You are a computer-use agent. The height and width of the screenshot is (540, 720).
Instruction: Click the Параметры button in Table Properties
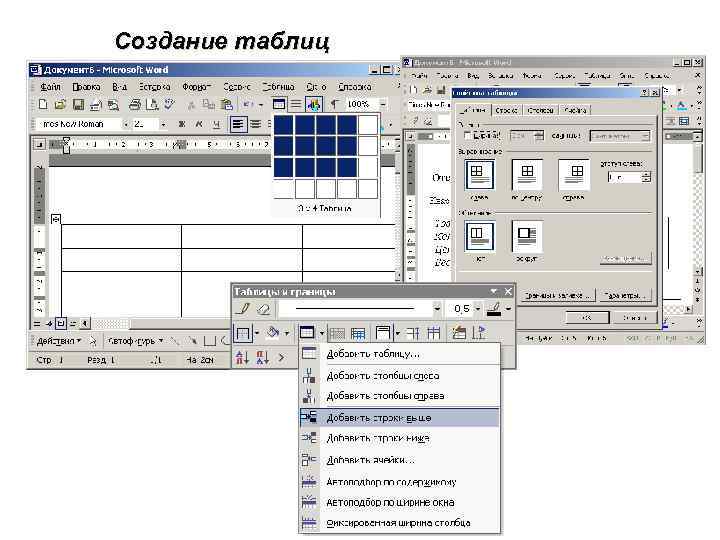tap(625, 295)
